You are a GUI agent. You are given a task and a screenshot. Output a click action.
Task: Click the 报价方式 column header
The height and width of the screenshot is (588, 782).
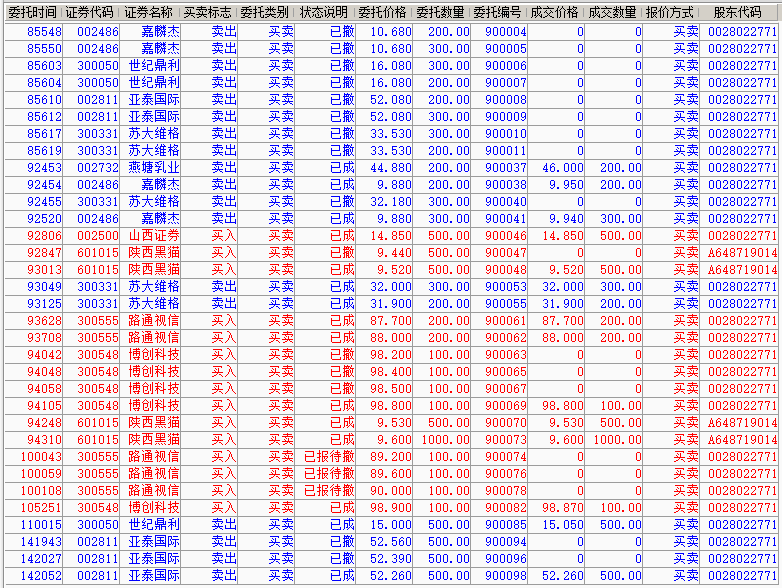click(x=670, y=12)
